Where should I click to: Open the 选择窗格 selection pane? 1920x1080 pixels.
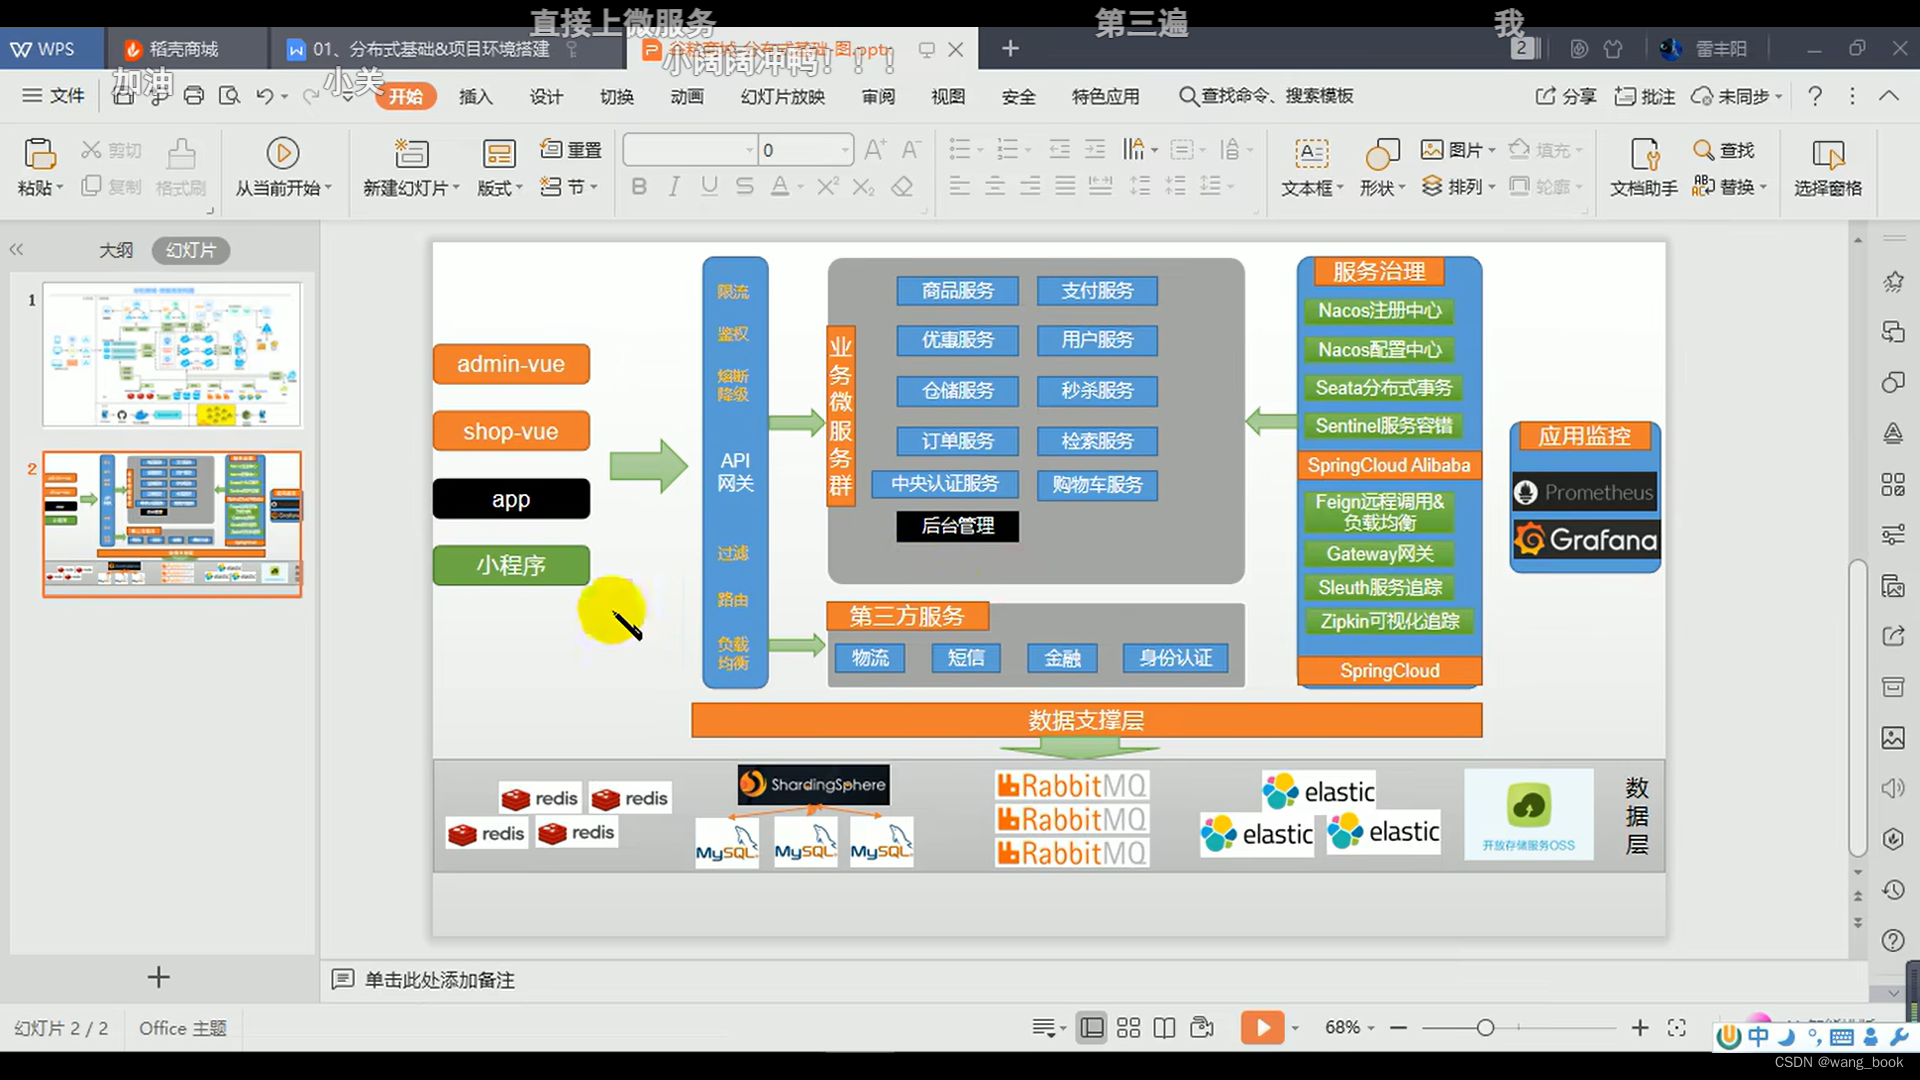coord(1828,165)
